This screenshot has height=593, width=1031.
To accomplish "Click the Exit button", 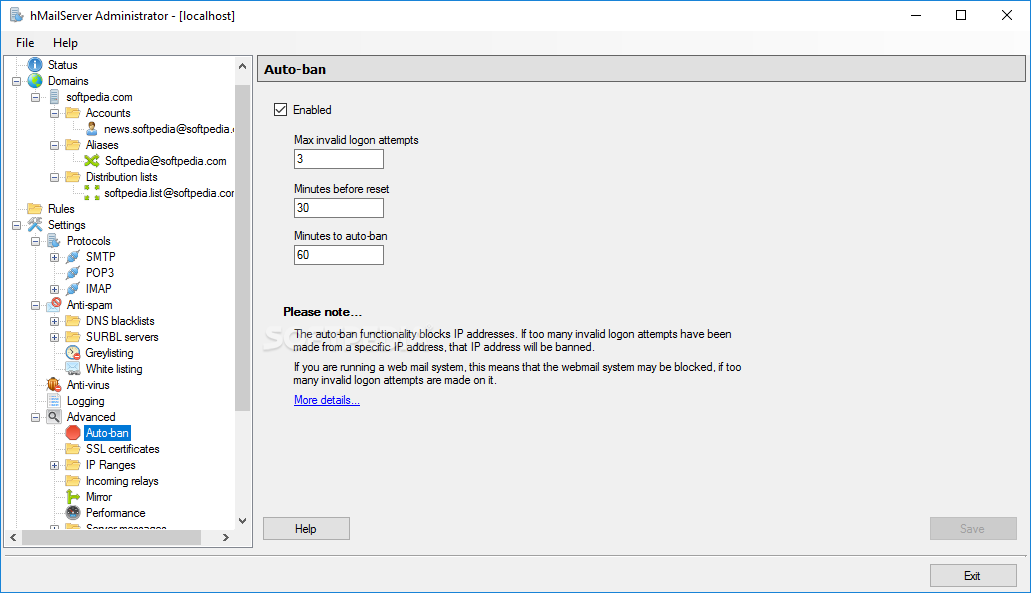I will click(x=972, y=576).
